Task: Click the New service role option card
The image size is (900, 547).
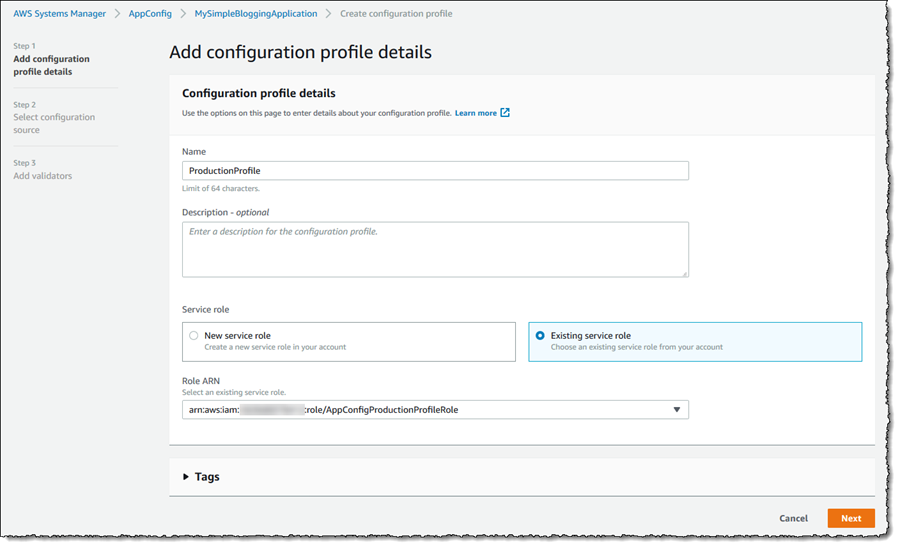Action: (348, 341)
